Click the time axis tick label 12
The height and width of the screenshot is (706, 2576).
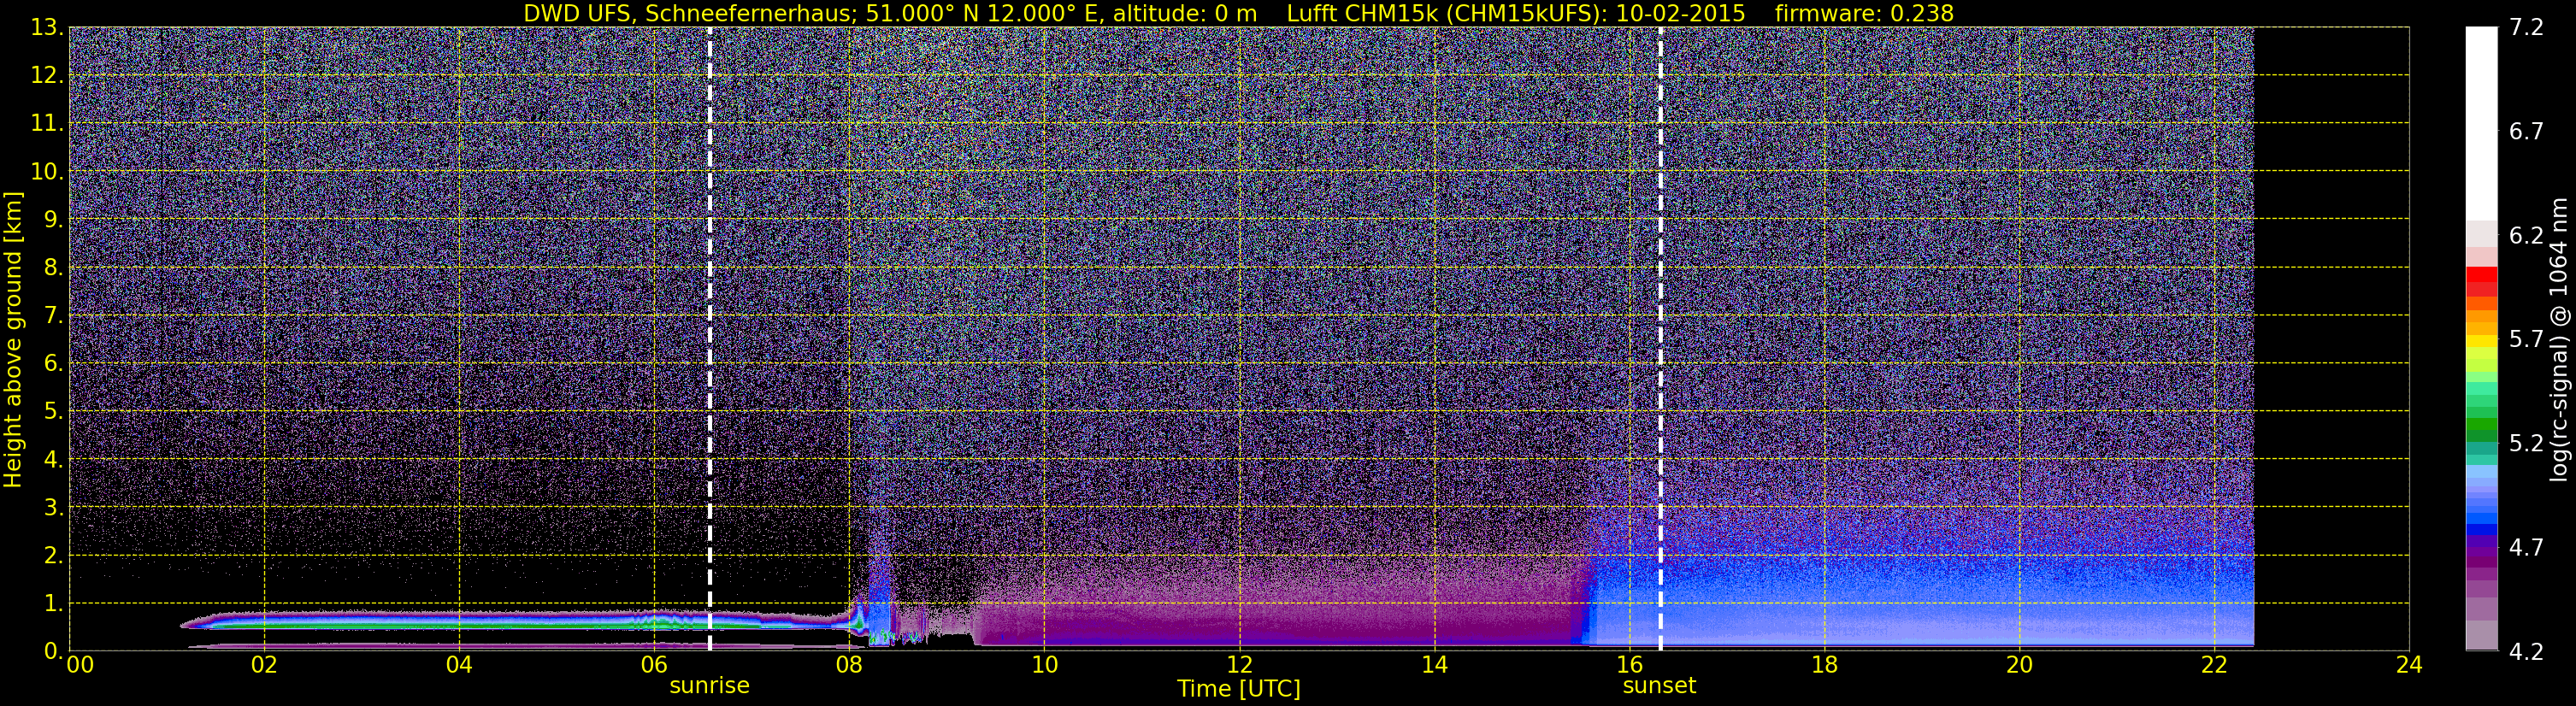coord(1239,666)
